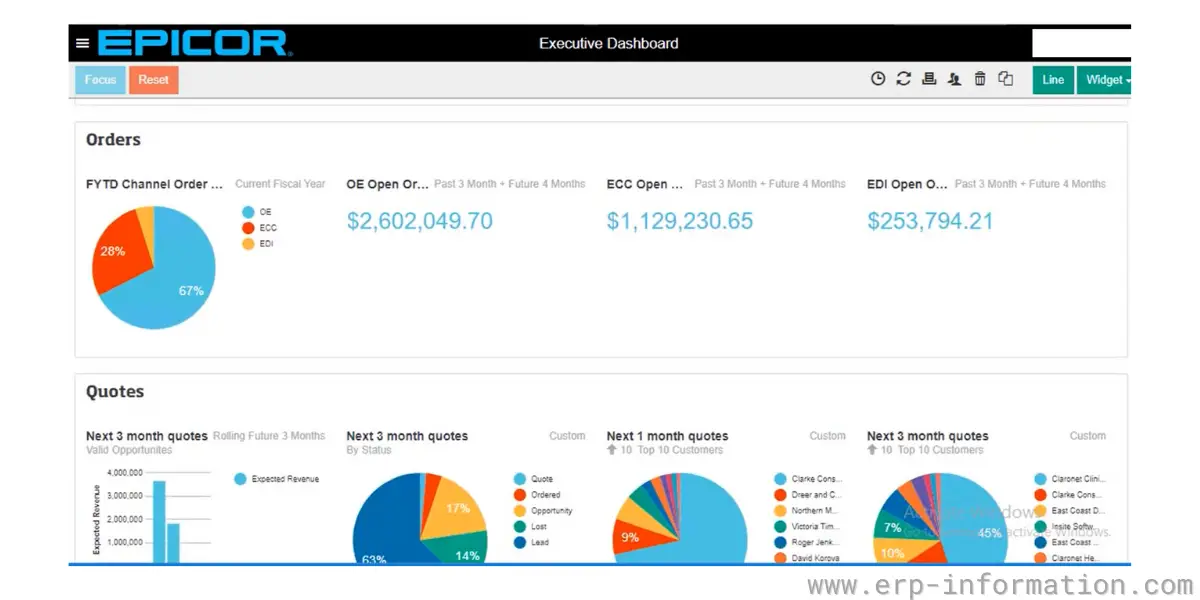
Task: Delete using the trash can icon
Action: click(x=980, y=79)
